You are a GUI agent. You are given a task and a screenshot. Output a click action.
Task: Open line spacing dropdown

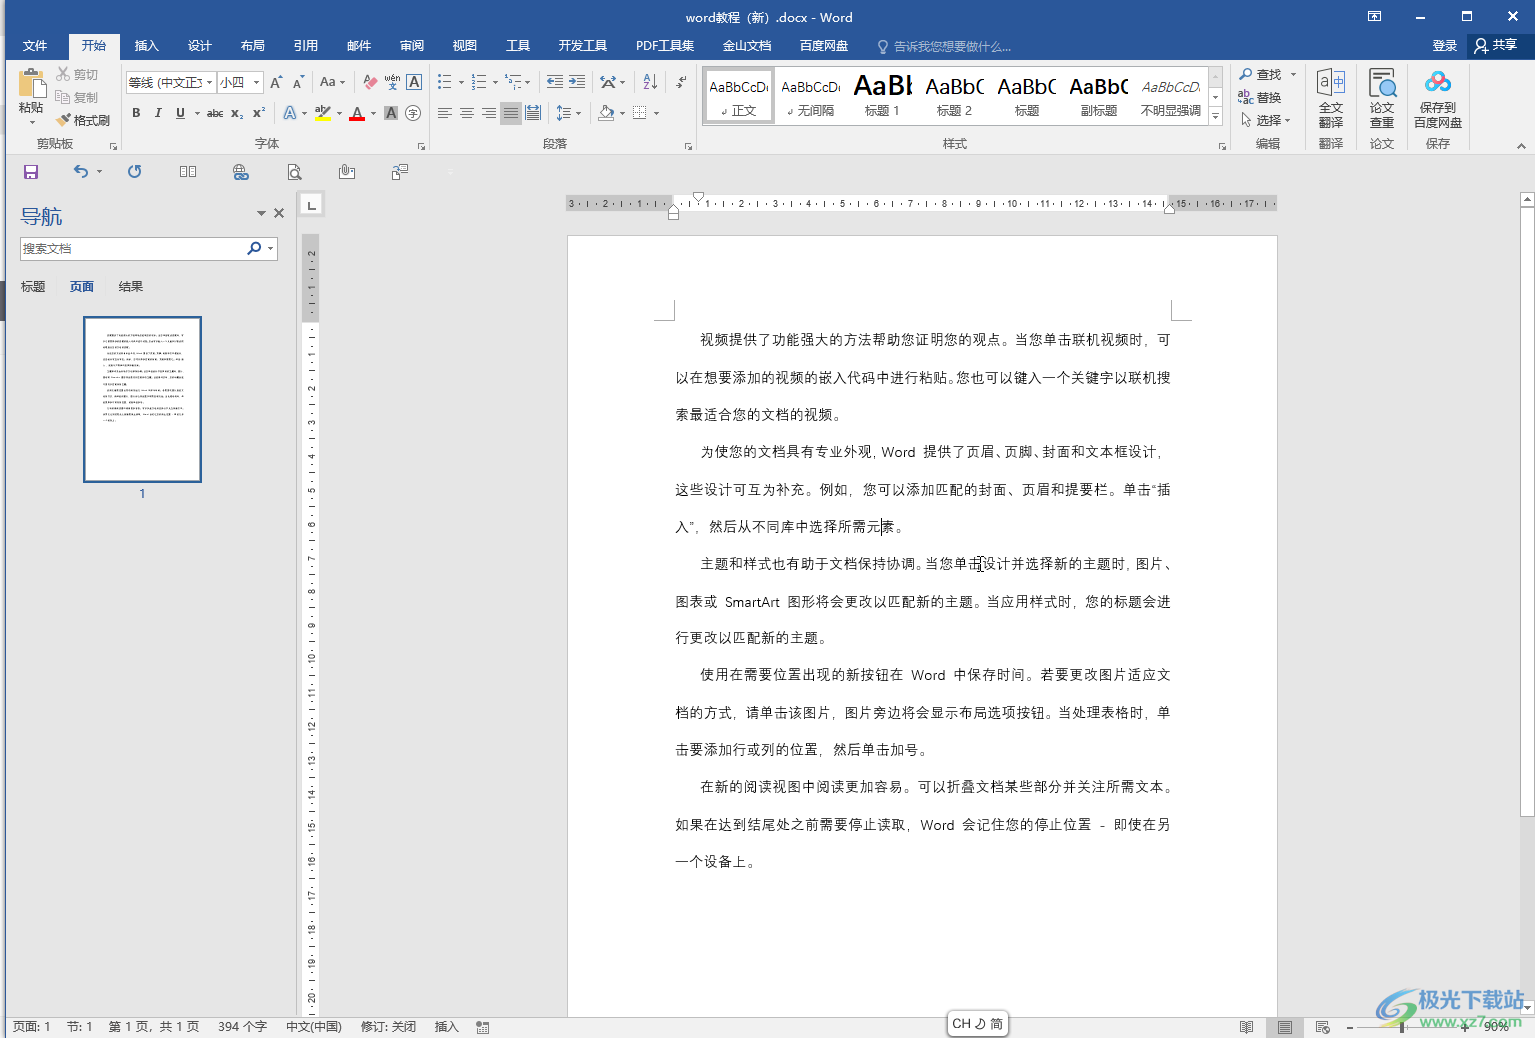[x=568, y=113]
